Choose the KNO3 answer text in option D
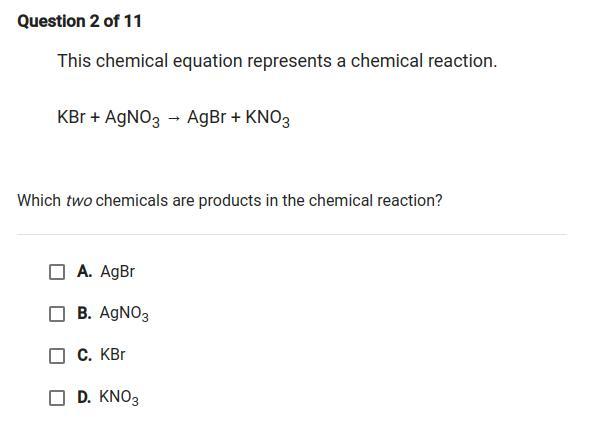Image resolution: width=600 pixels, height=428 pixels. [119, 397]
